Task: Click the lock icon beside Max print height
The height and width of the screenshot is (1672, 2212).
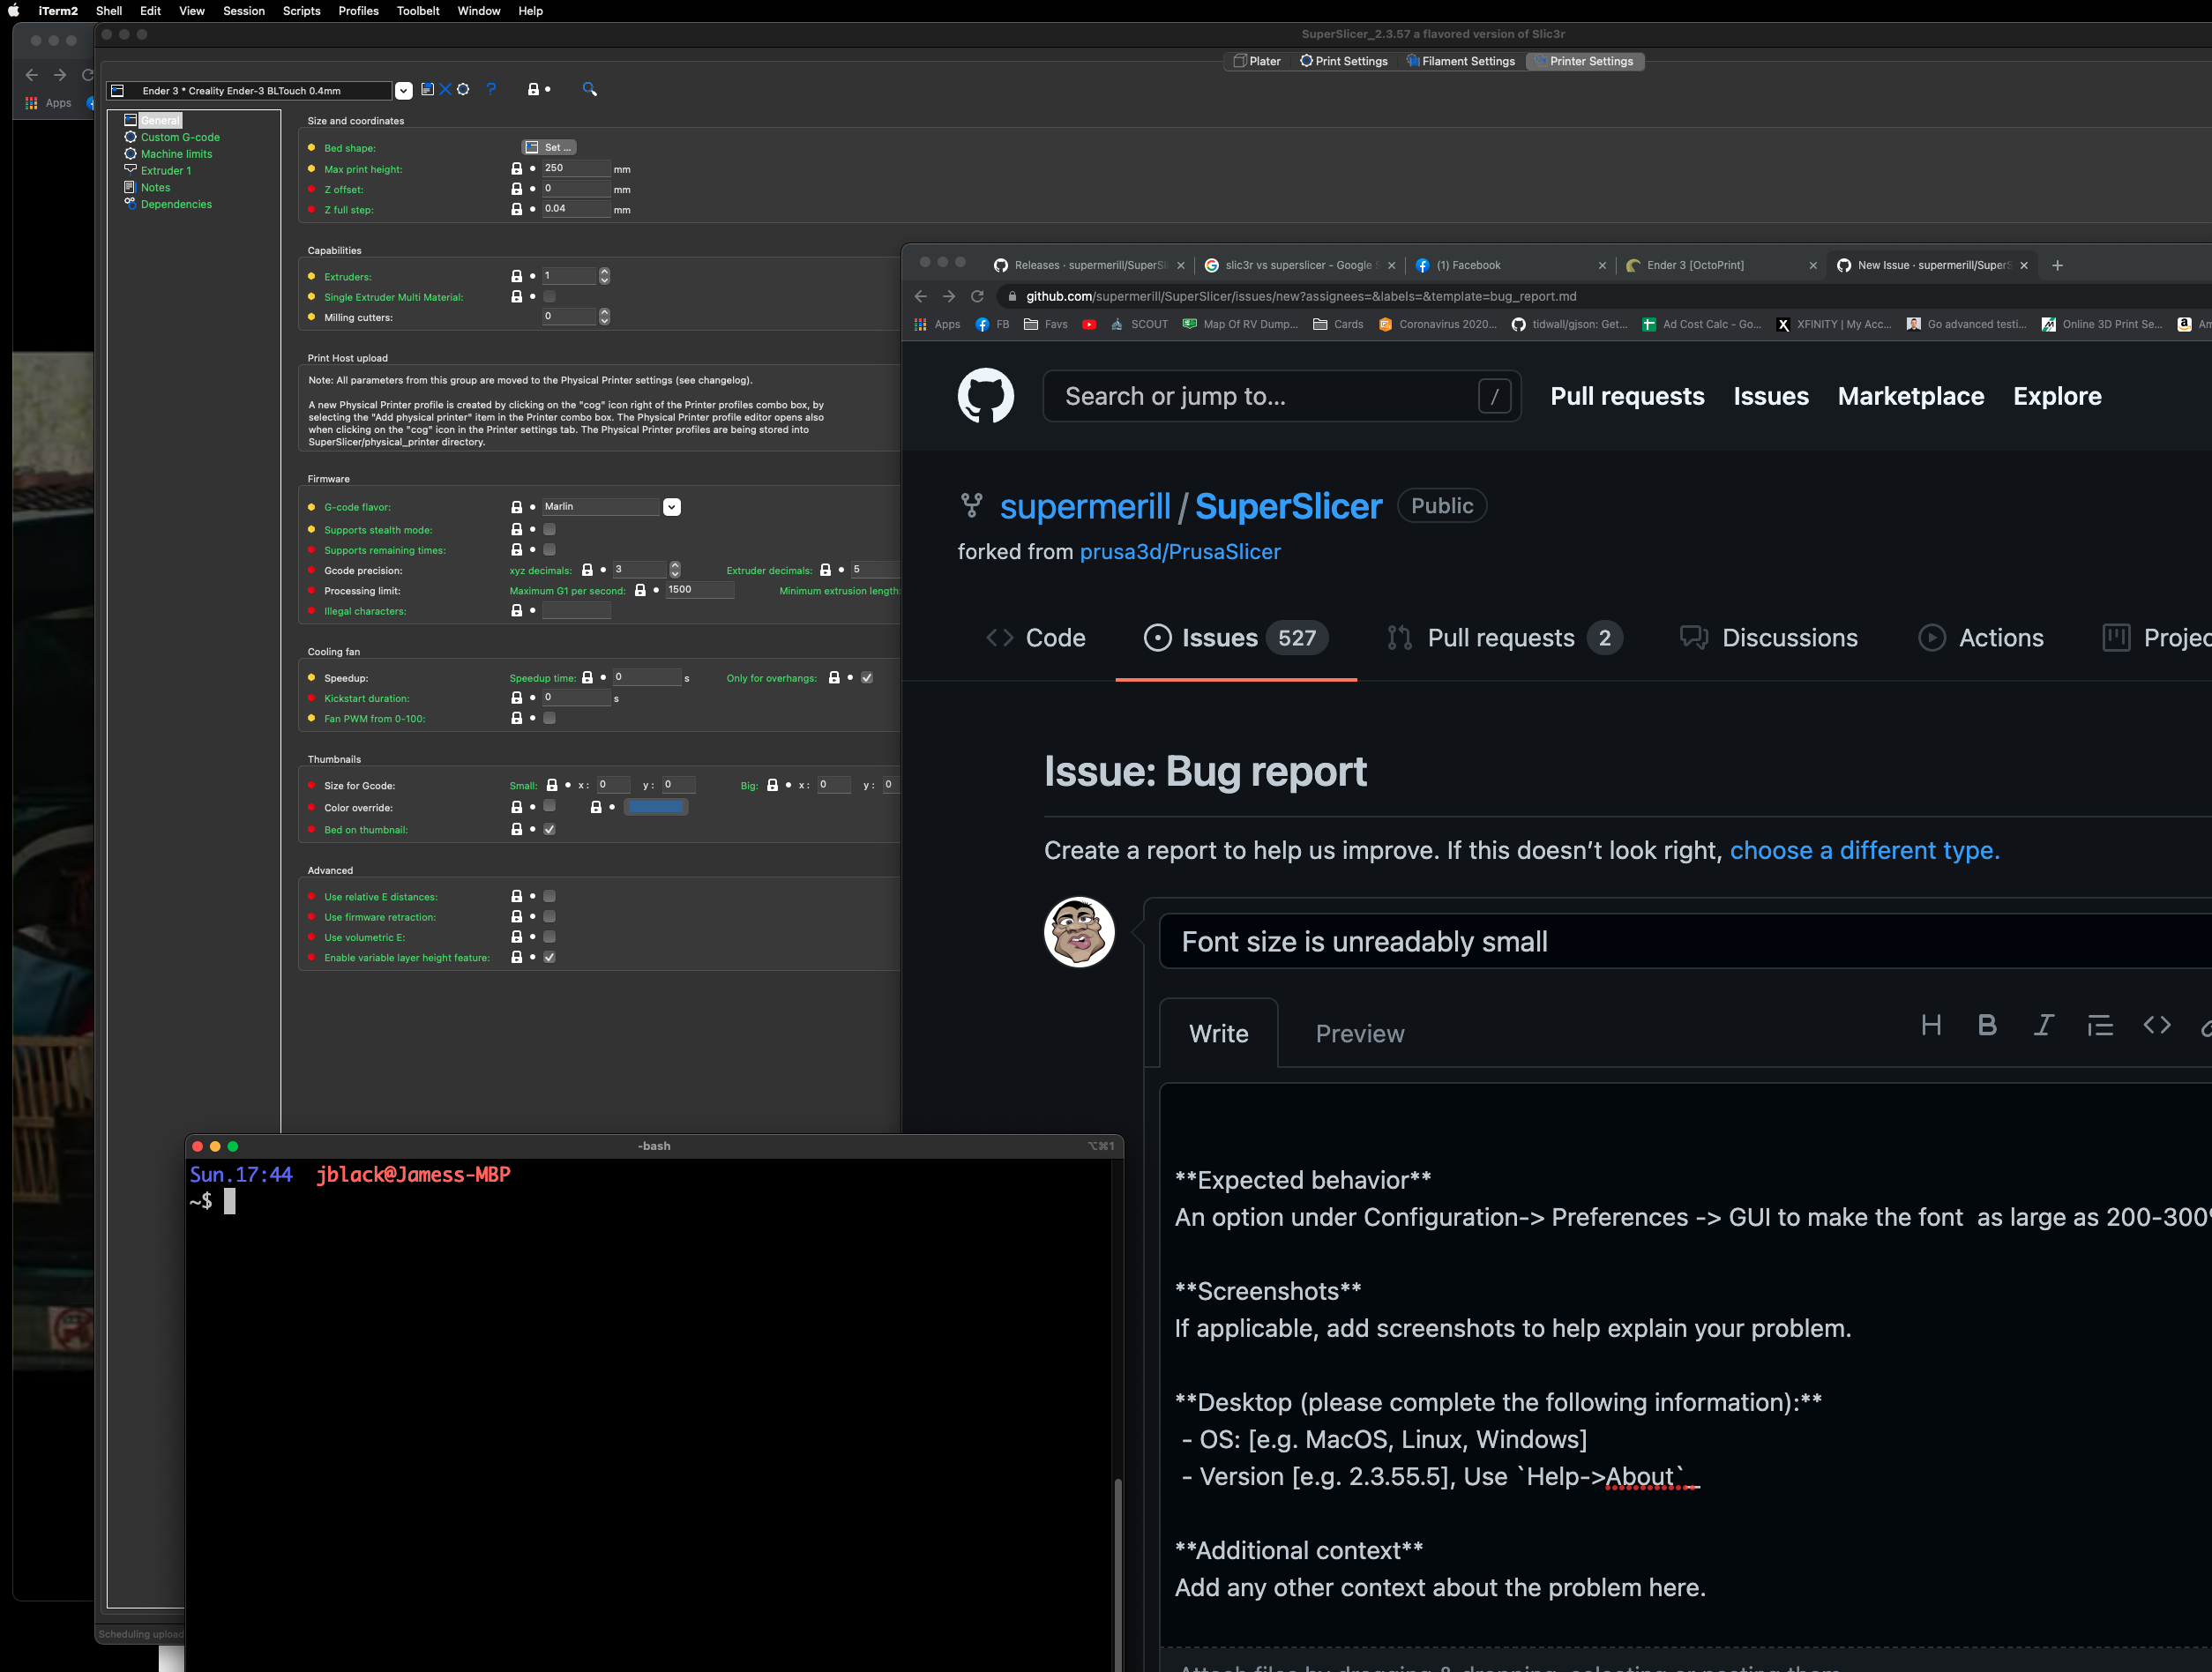Action: coord(516,169)
